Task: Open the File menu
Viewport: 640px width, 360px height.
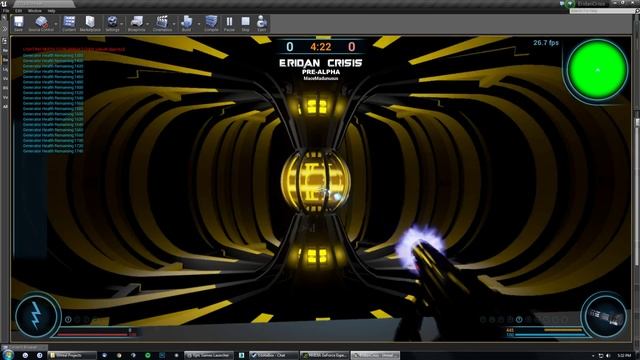Action: coord(6,11)
